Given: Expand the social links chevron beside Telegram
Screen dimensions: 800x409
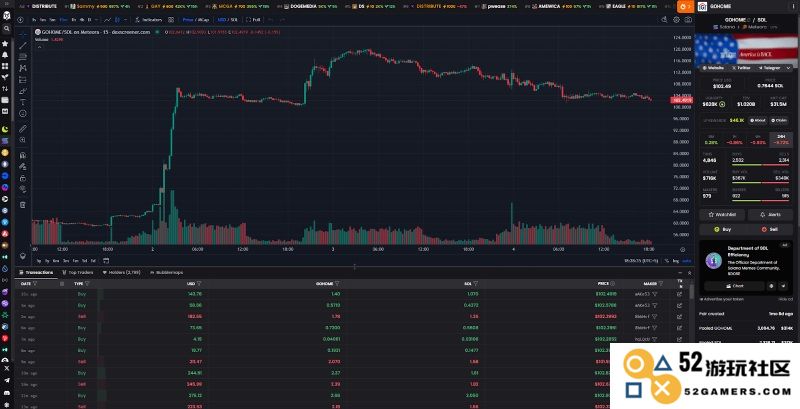Looking at the screenshot, I should [x=789, y=68].
